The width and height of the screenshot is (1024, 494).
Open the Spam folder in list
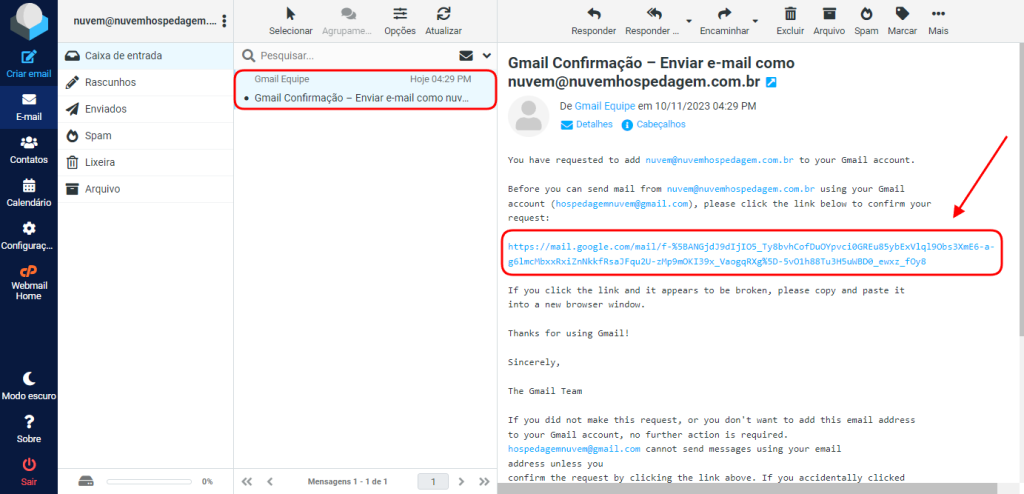[x=145, y=136]
